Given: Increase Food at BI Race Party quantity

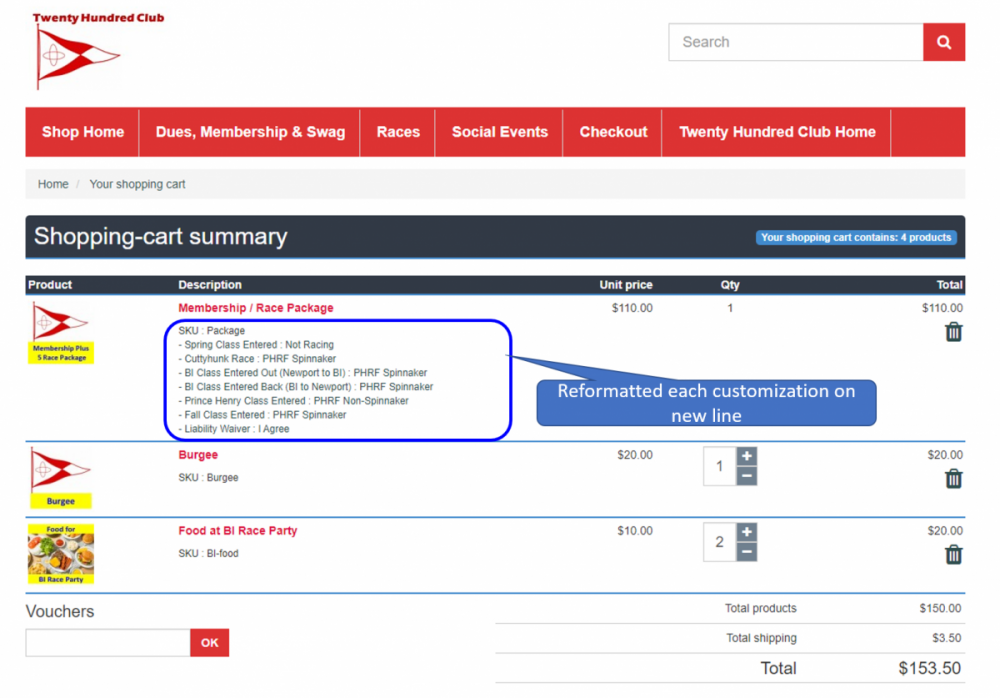Looking at the screenshot, I should point(746,532).
